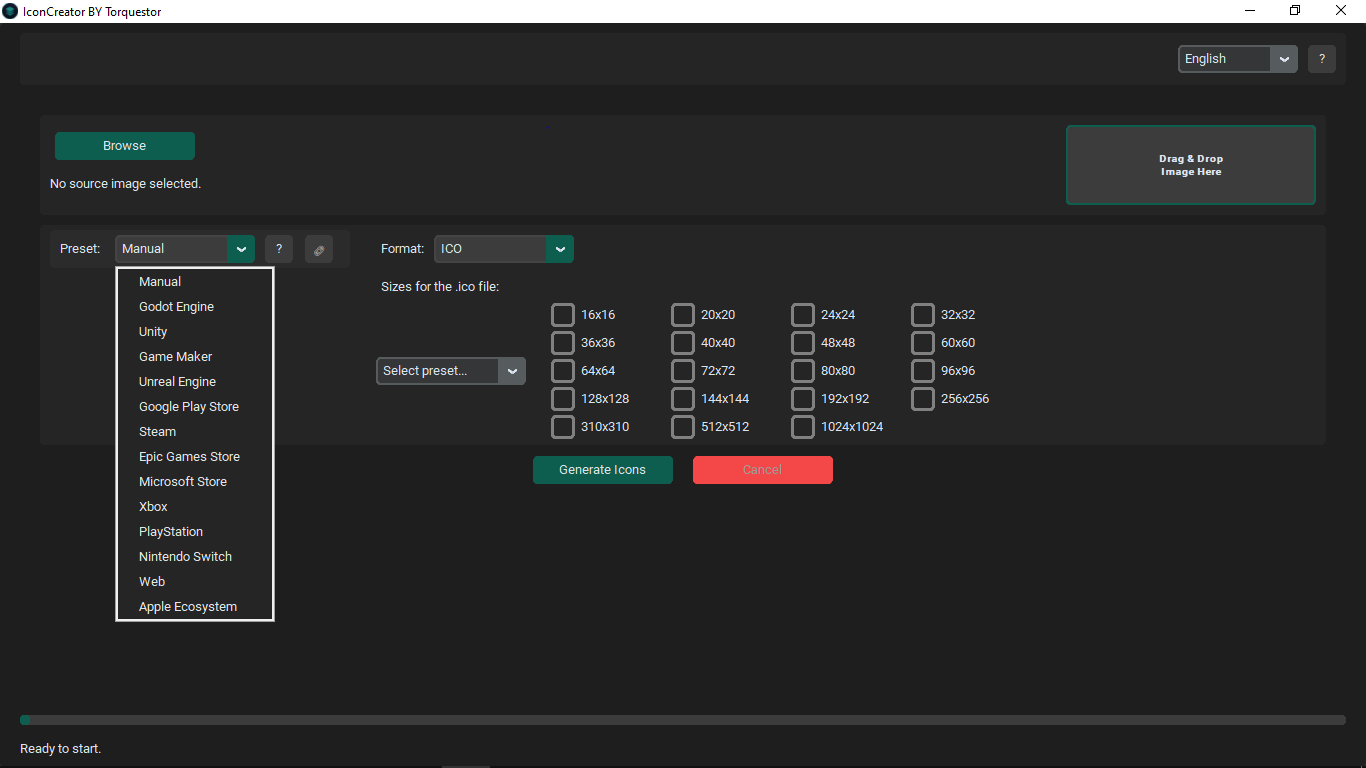Select the Epic Games Store preset

(x=195, y=457)
